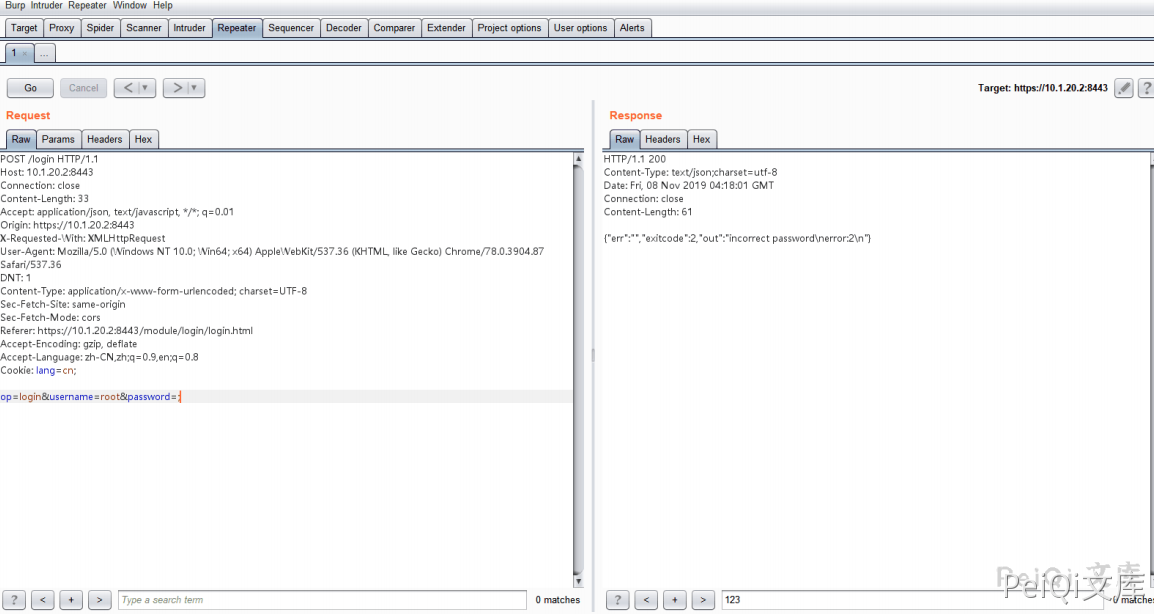1154x614 pixels.
Task: Expand the back history dropdown arrow
Action: [145, 88]
